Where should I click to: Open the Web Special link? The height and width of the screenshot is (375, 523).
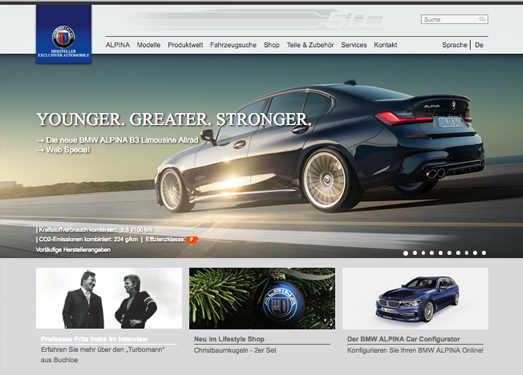(63, 150)
